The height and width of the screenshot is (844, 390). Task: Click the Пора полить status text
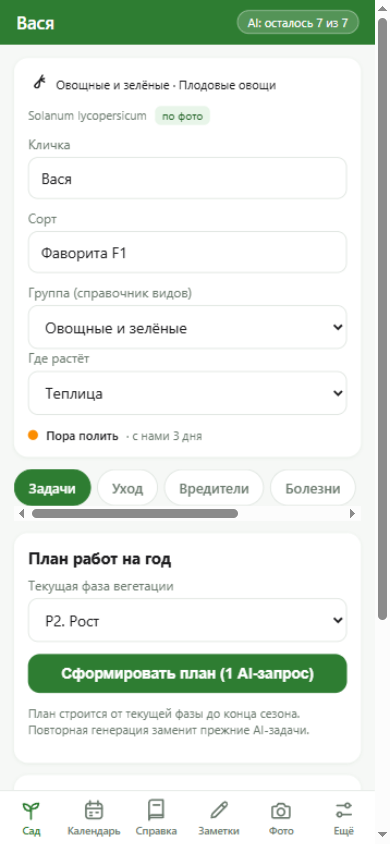point(82,436)
